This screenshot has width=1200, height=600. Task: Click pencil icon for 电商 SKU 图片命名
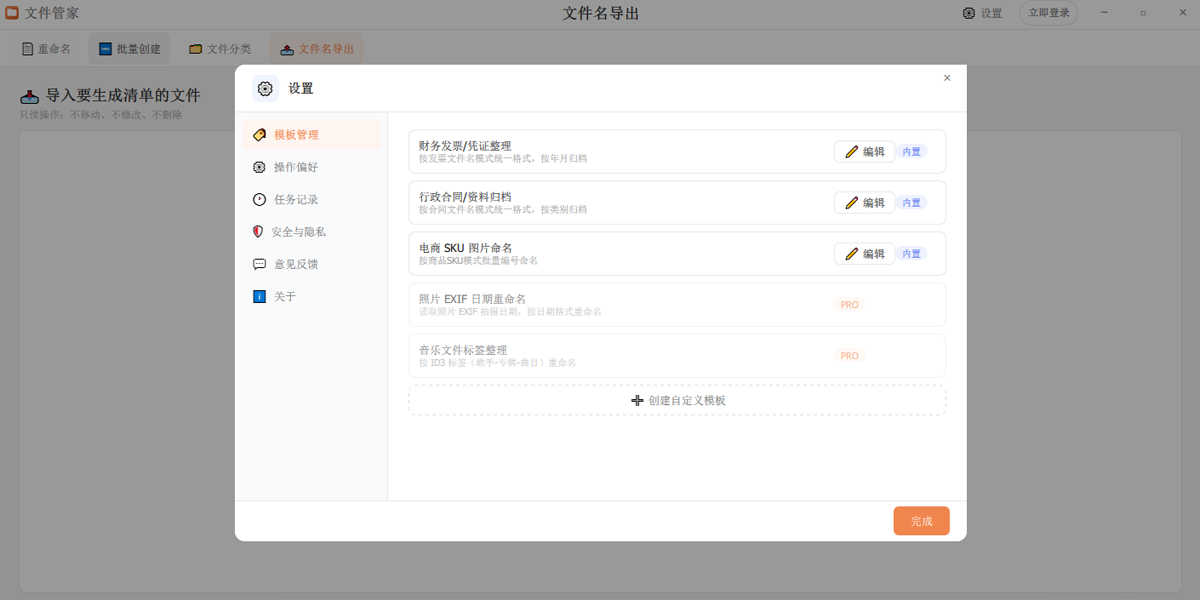(x=852, y=254)
